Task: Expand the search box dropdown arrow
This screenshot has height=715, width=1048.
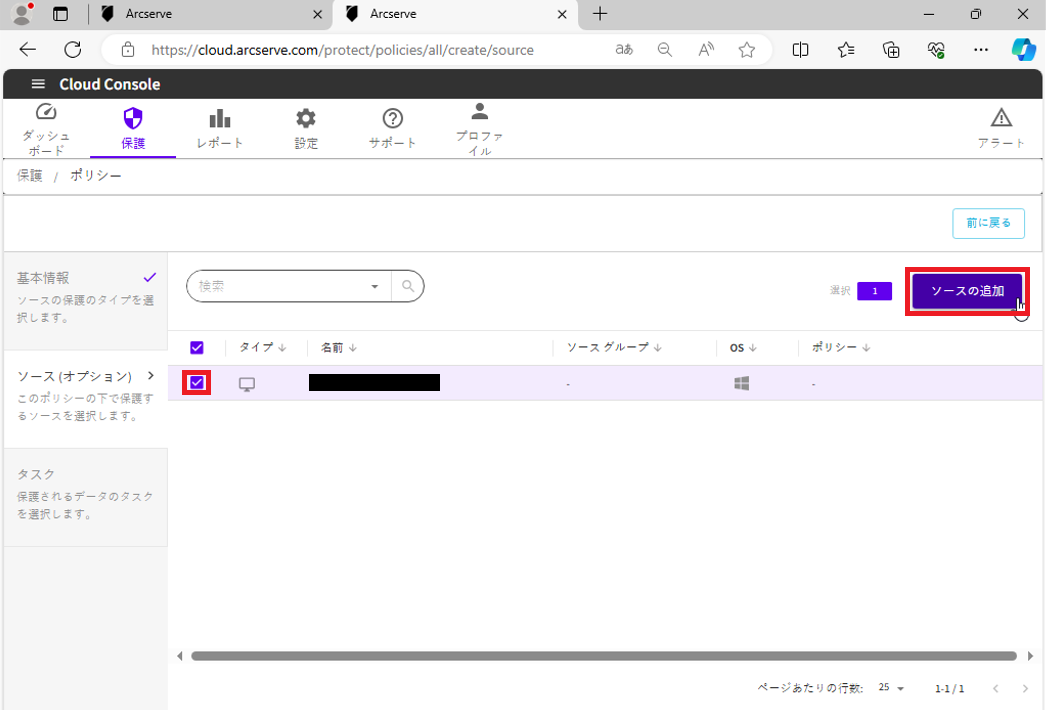Action: tap(375, 286)
